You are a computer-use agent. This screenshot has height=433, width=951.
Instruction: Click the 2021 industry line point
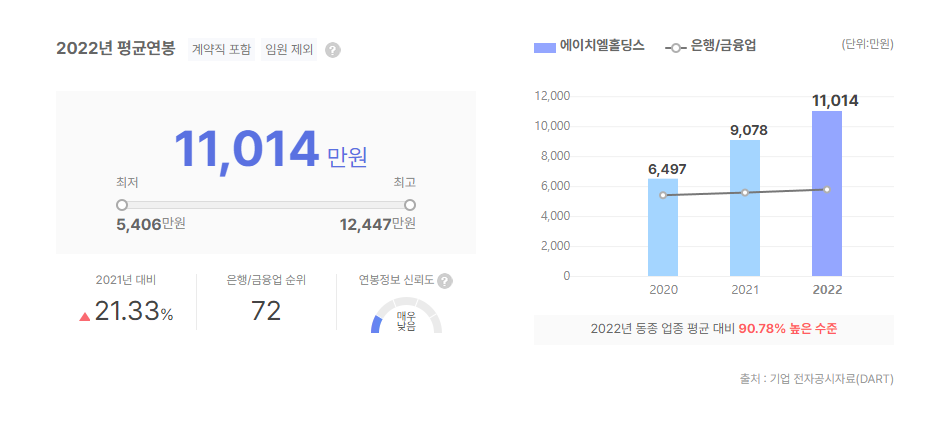click(745, 192)
